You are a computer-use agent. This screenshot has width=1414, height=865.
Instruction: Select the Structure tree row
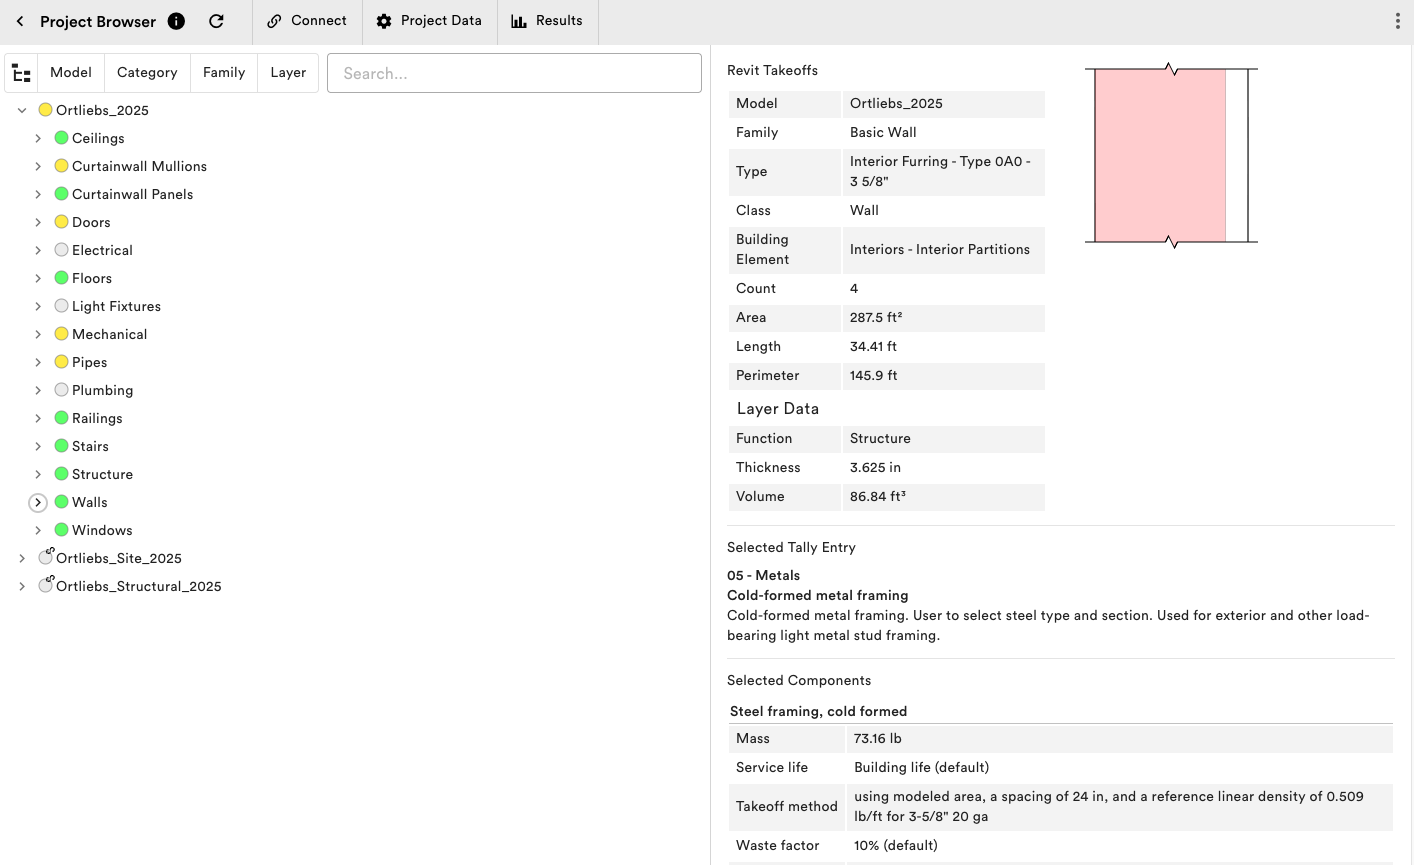tap(102, 474)
